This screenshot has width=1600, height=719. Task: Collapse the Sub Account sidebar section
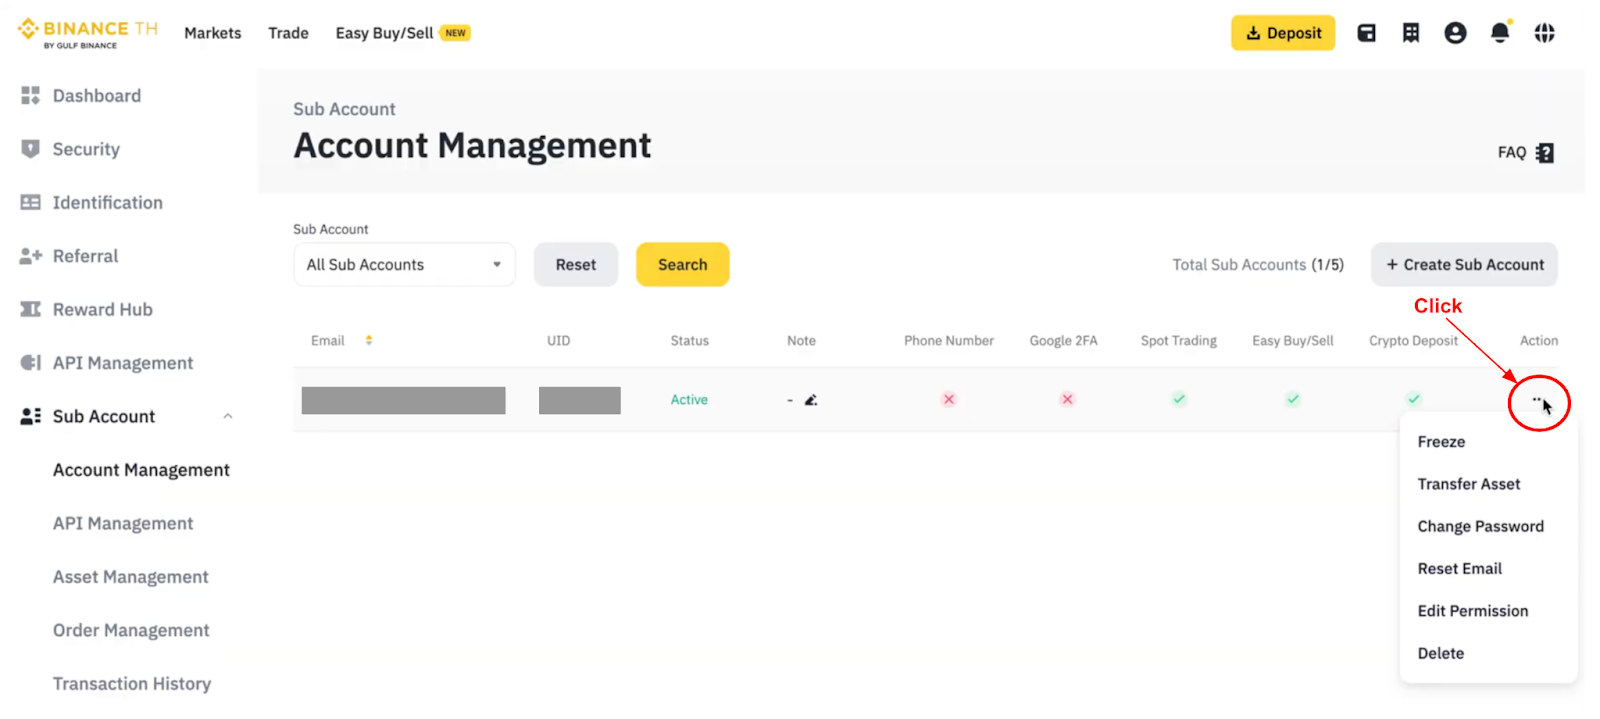(x=228, y=417)
